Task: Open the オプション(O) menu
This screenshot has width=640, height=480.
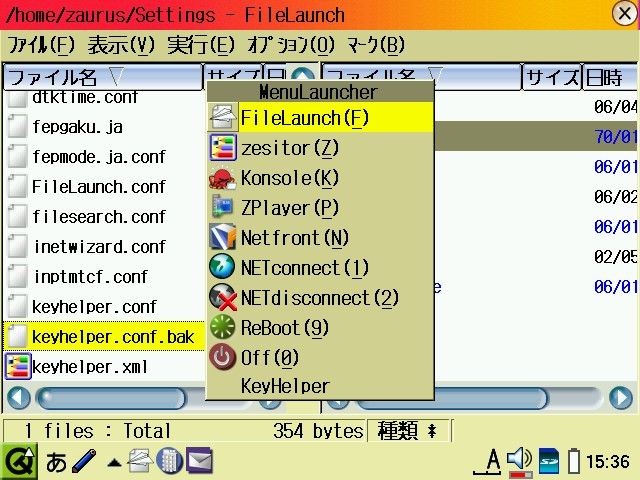Action: coord(291,45)
